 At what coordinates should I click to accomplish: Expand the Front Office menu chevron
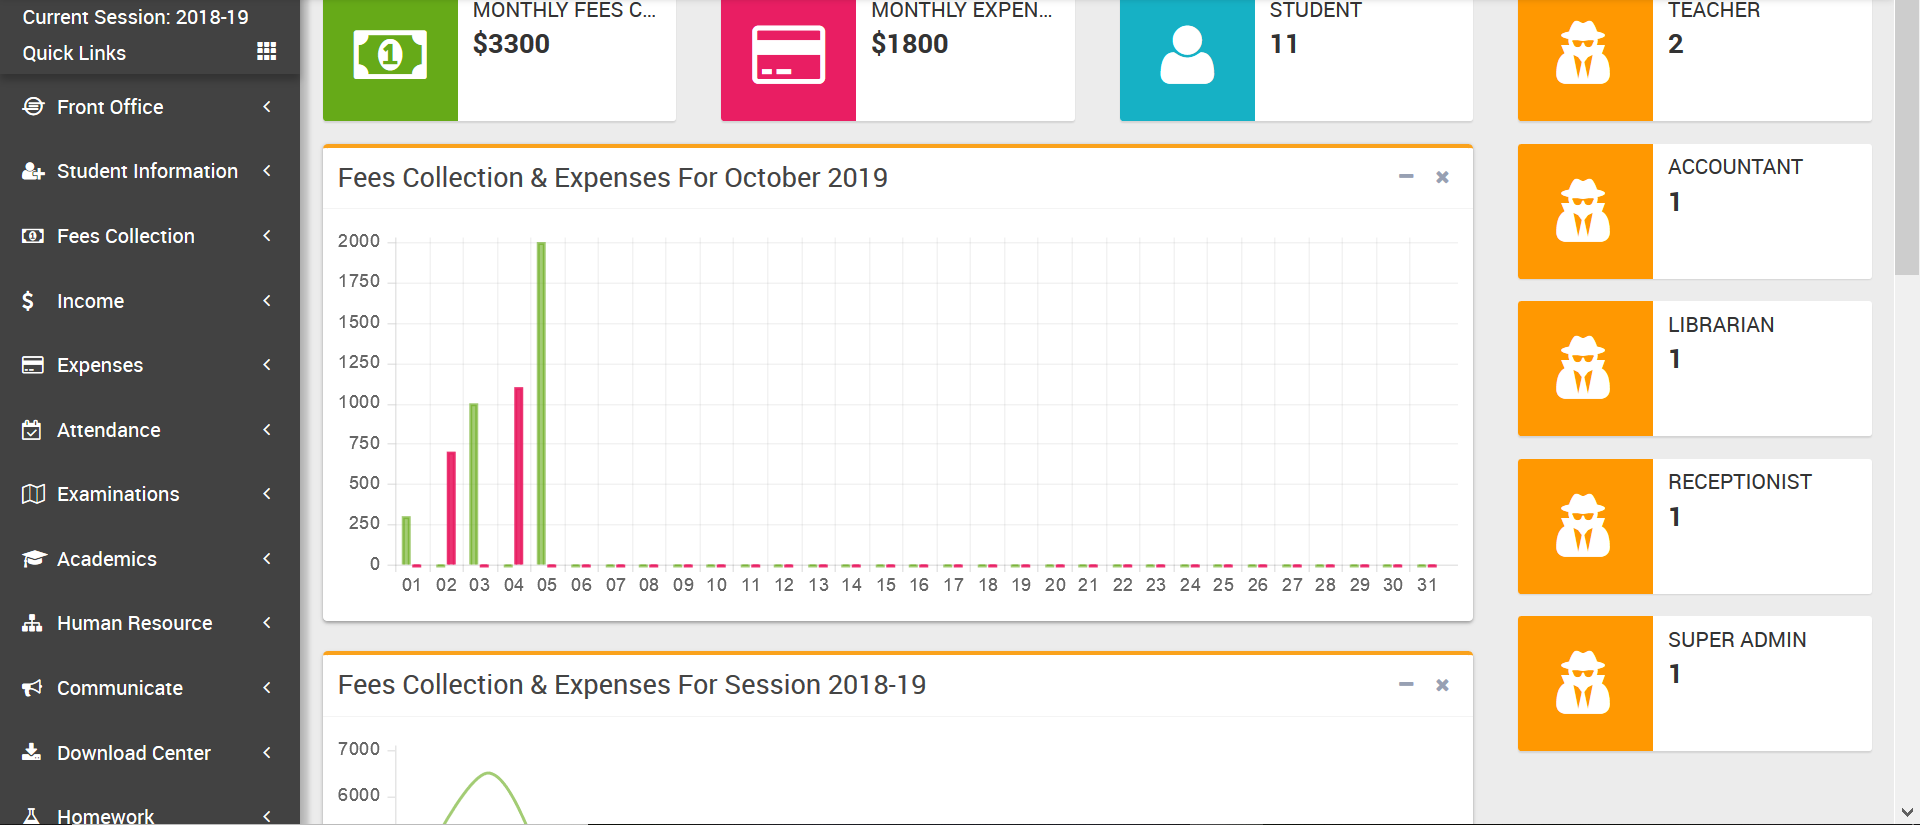[267, 107]
